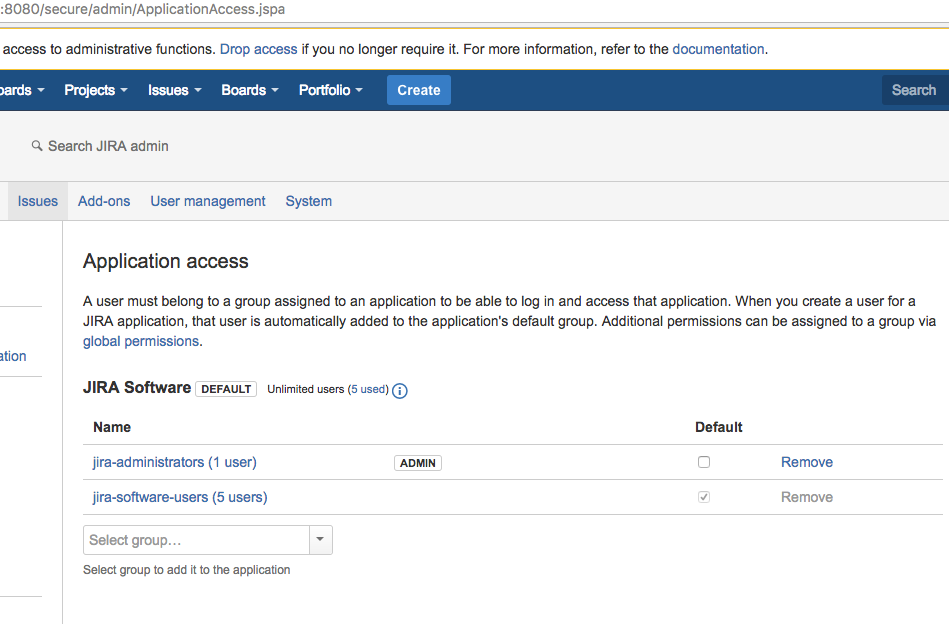Open the jira-software-users group link

click(180, 498)
